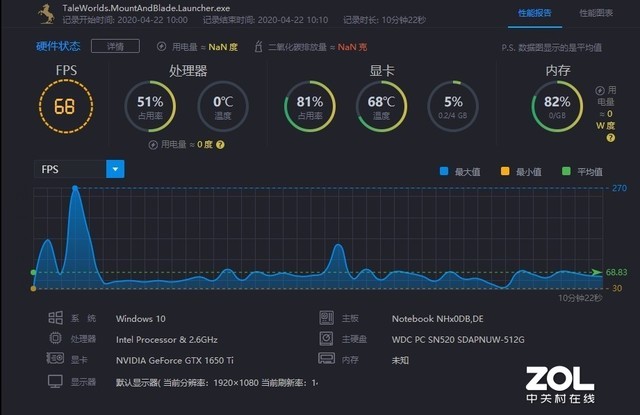Click the GPU 5% video memory gauge
The height and width of the screenshot is (415, 640).
click(x=453, y=106)
